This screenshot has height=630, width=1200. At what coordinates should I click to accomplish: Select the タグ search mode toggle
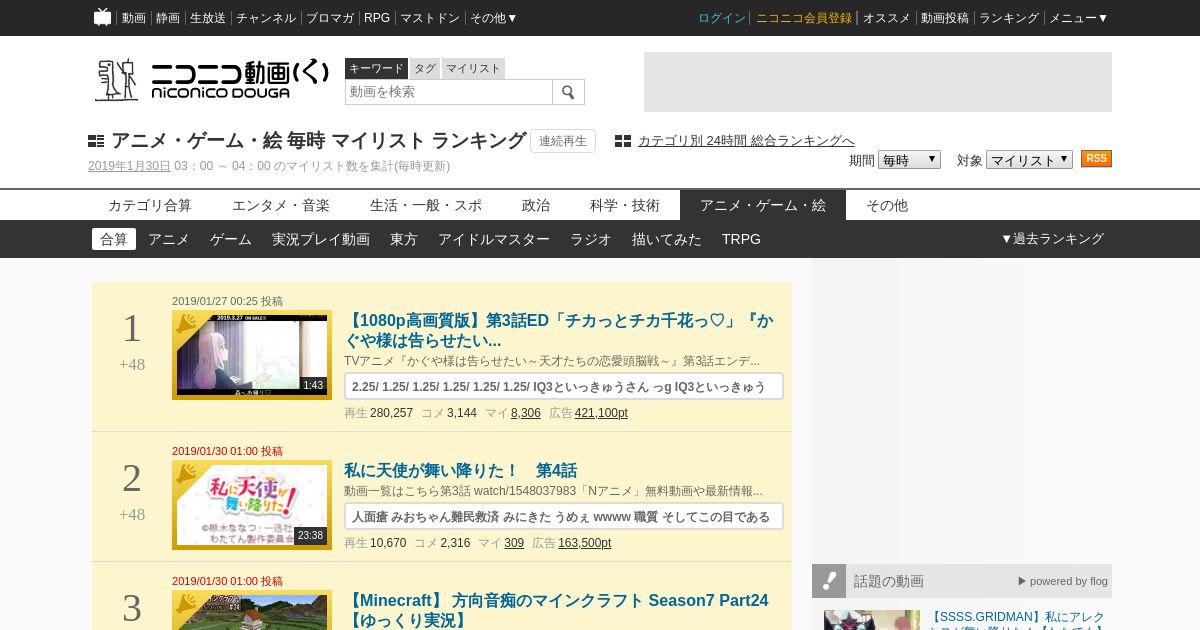tap(425, 68)
